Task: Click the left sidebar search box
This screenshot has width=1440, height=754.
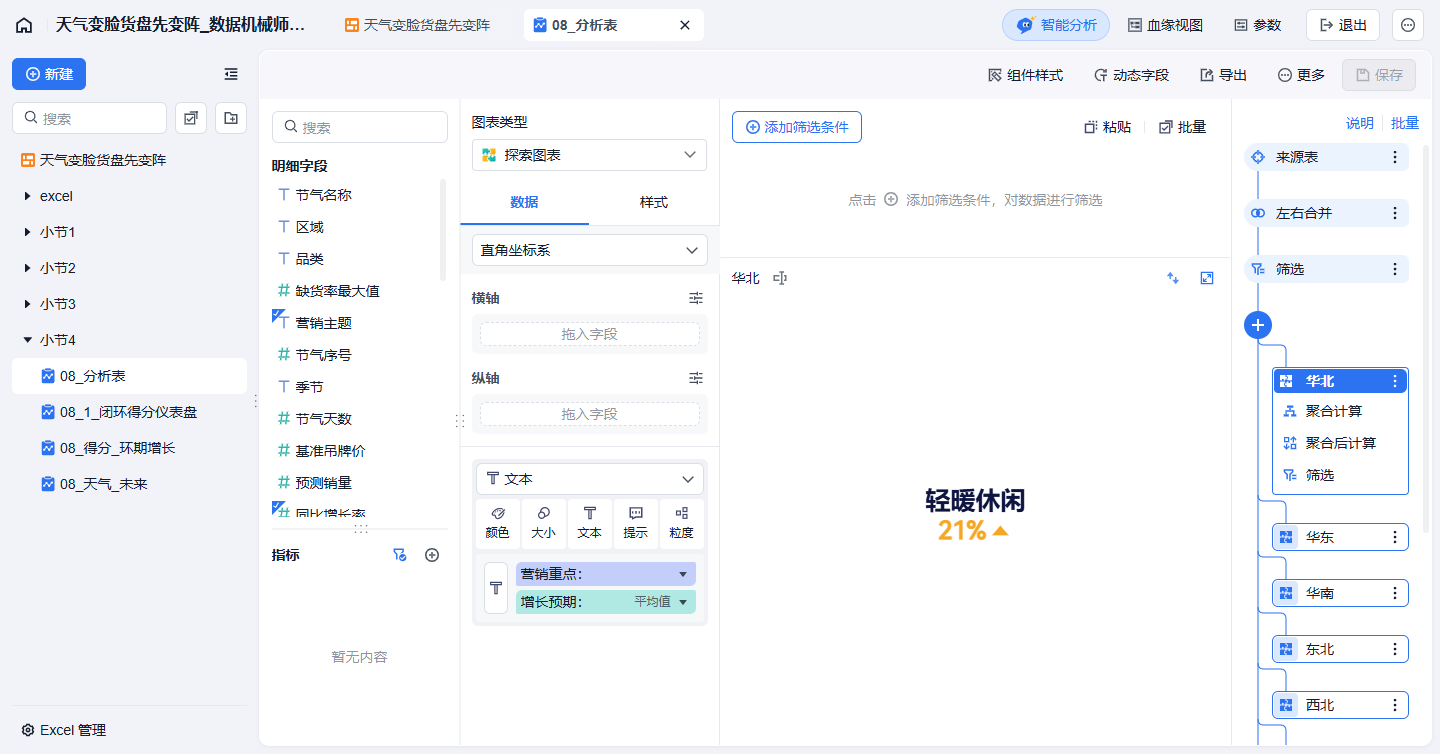Action: (89, 118)
